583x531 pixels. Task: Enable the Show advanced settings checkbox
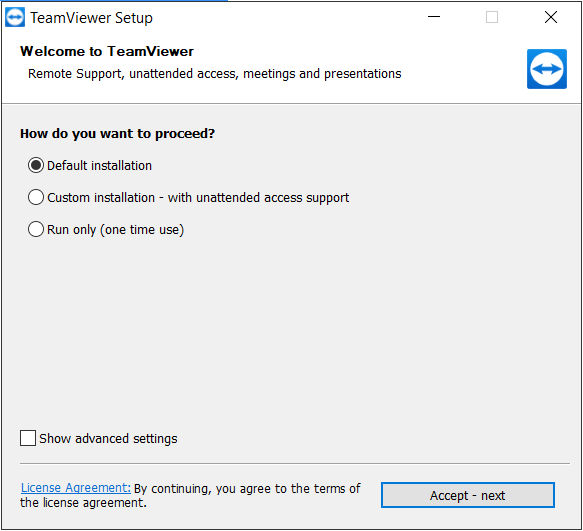pos(28,438)
